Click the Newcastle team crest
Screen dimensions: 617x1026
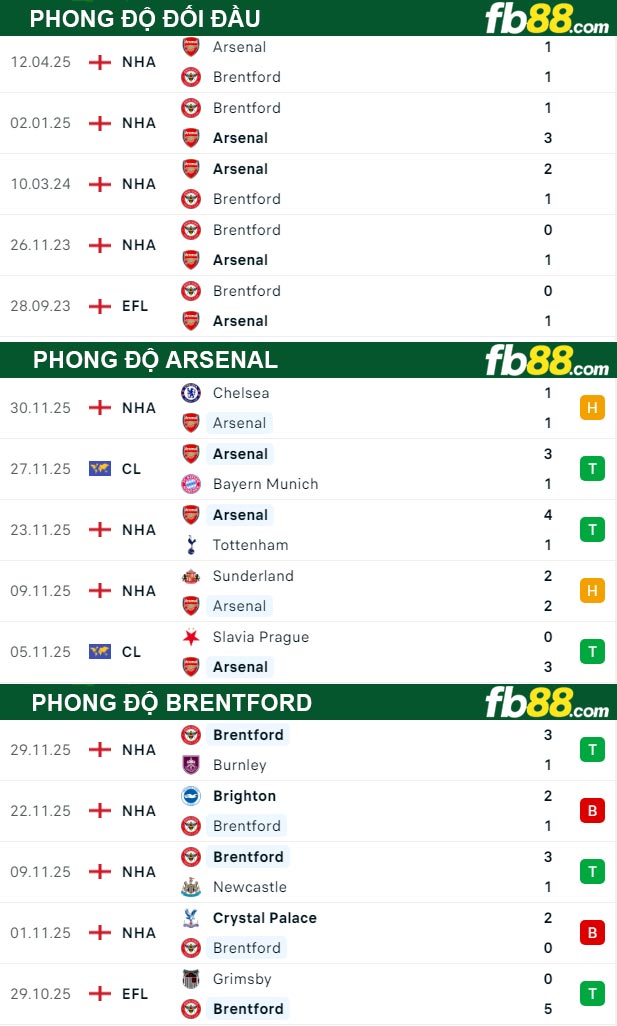(x=190, y=887)
